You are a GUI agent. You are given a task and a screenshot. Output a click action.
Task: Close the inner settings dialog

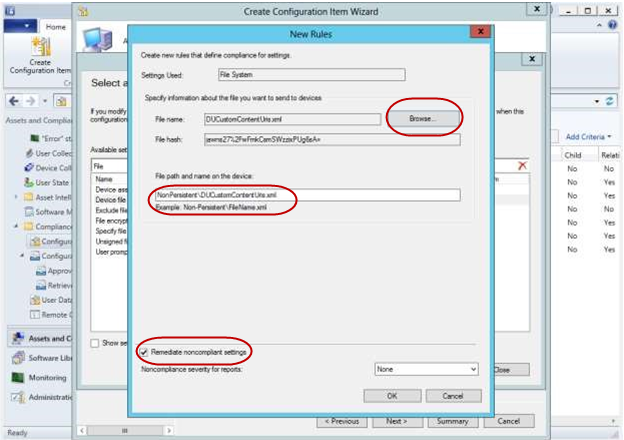click(532, 59)
